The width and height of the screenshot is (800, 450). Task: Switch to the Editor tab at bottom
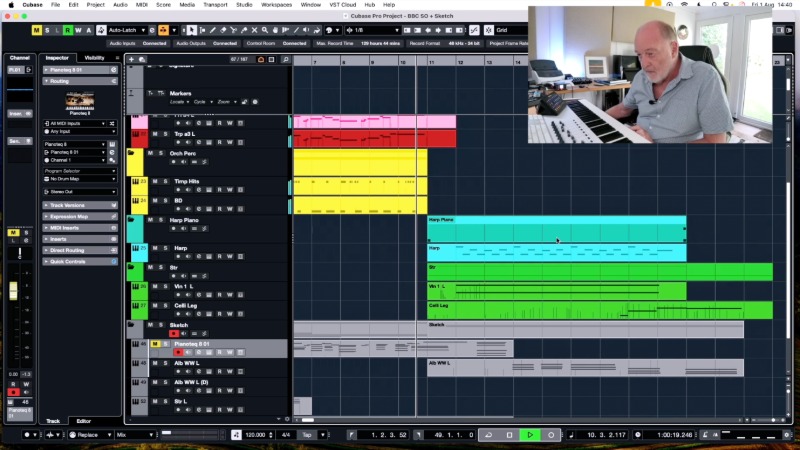click(x=83, y=421)
